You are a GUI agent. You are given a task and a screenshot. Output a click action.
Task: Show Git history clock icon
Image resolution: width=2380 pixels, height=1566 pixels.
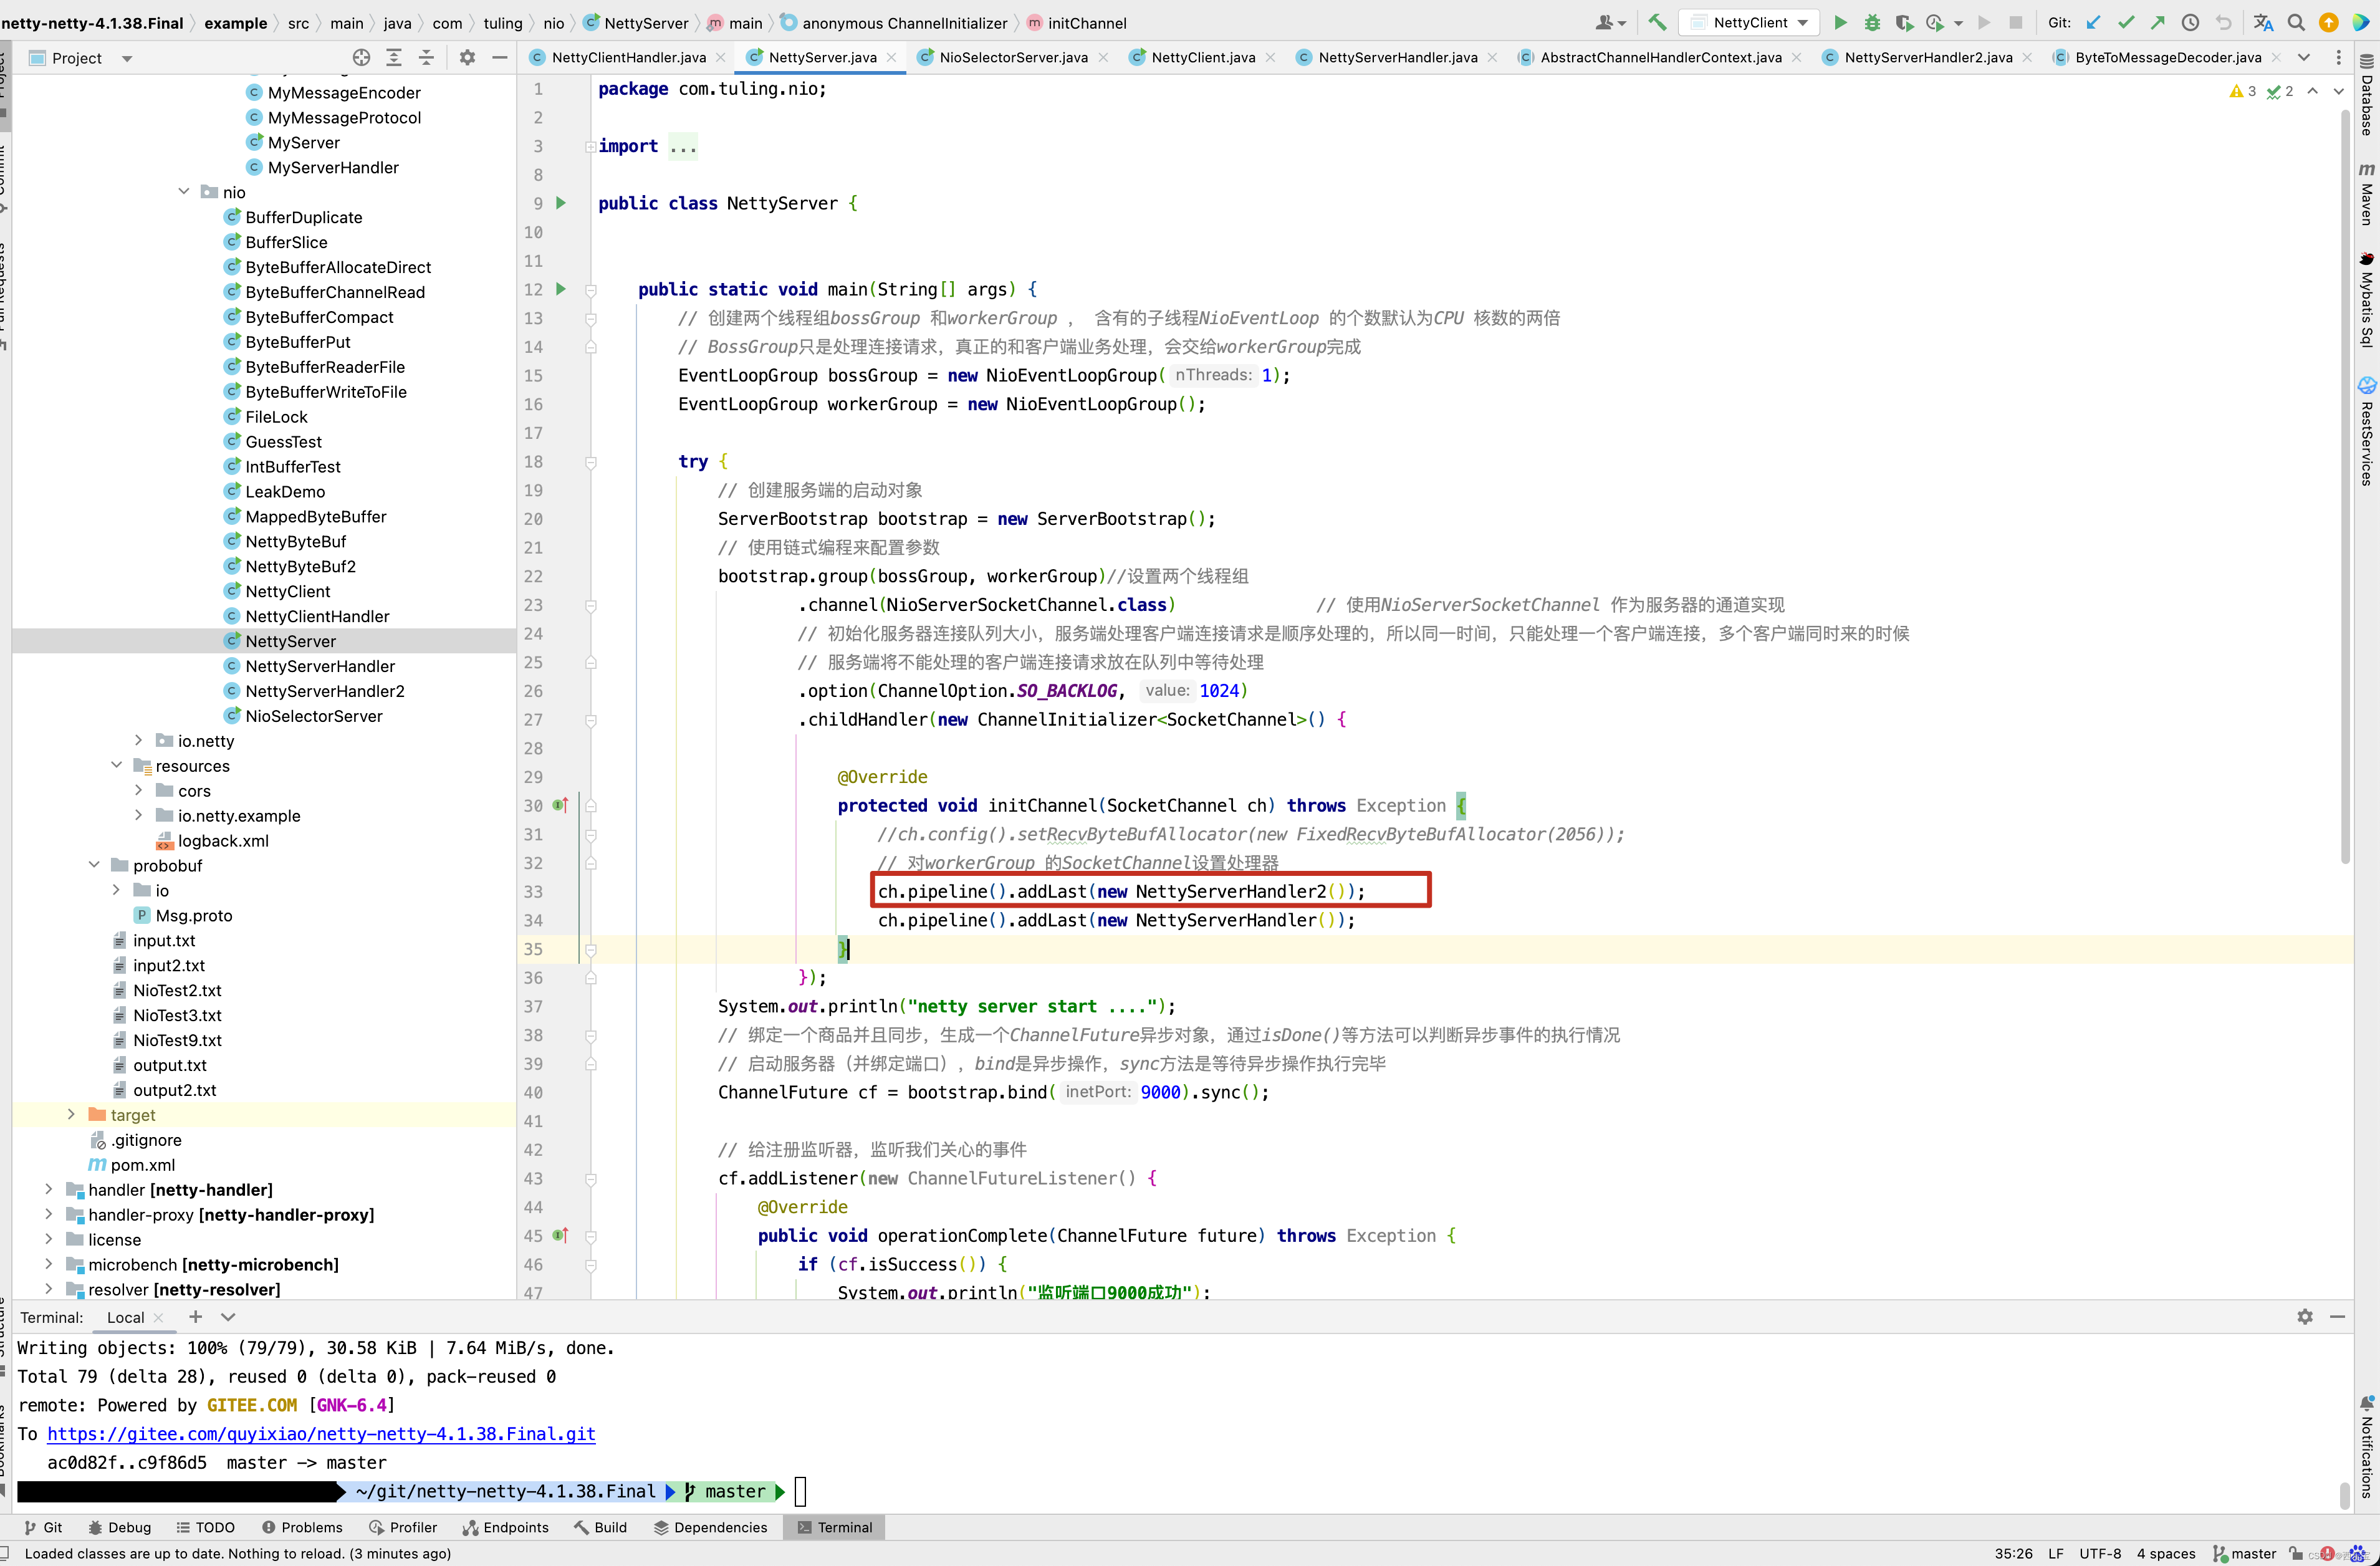point(2190,23)
